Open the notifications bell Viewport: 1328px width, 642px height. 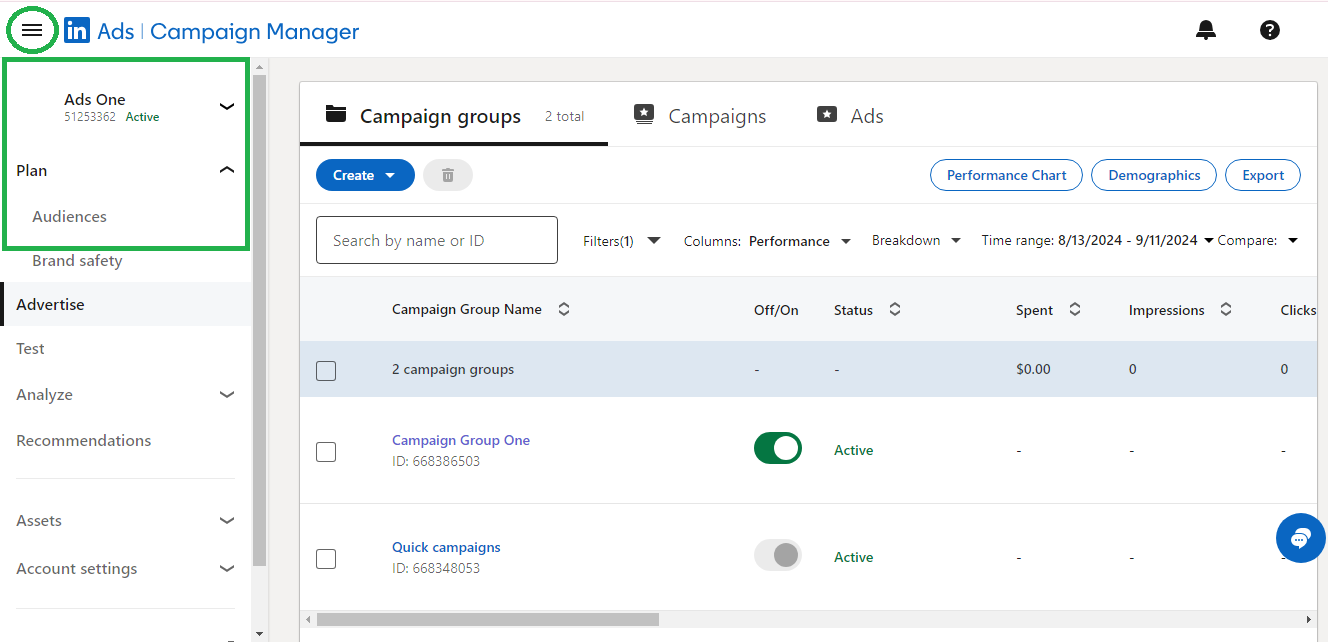click(x=1206, y=30)
